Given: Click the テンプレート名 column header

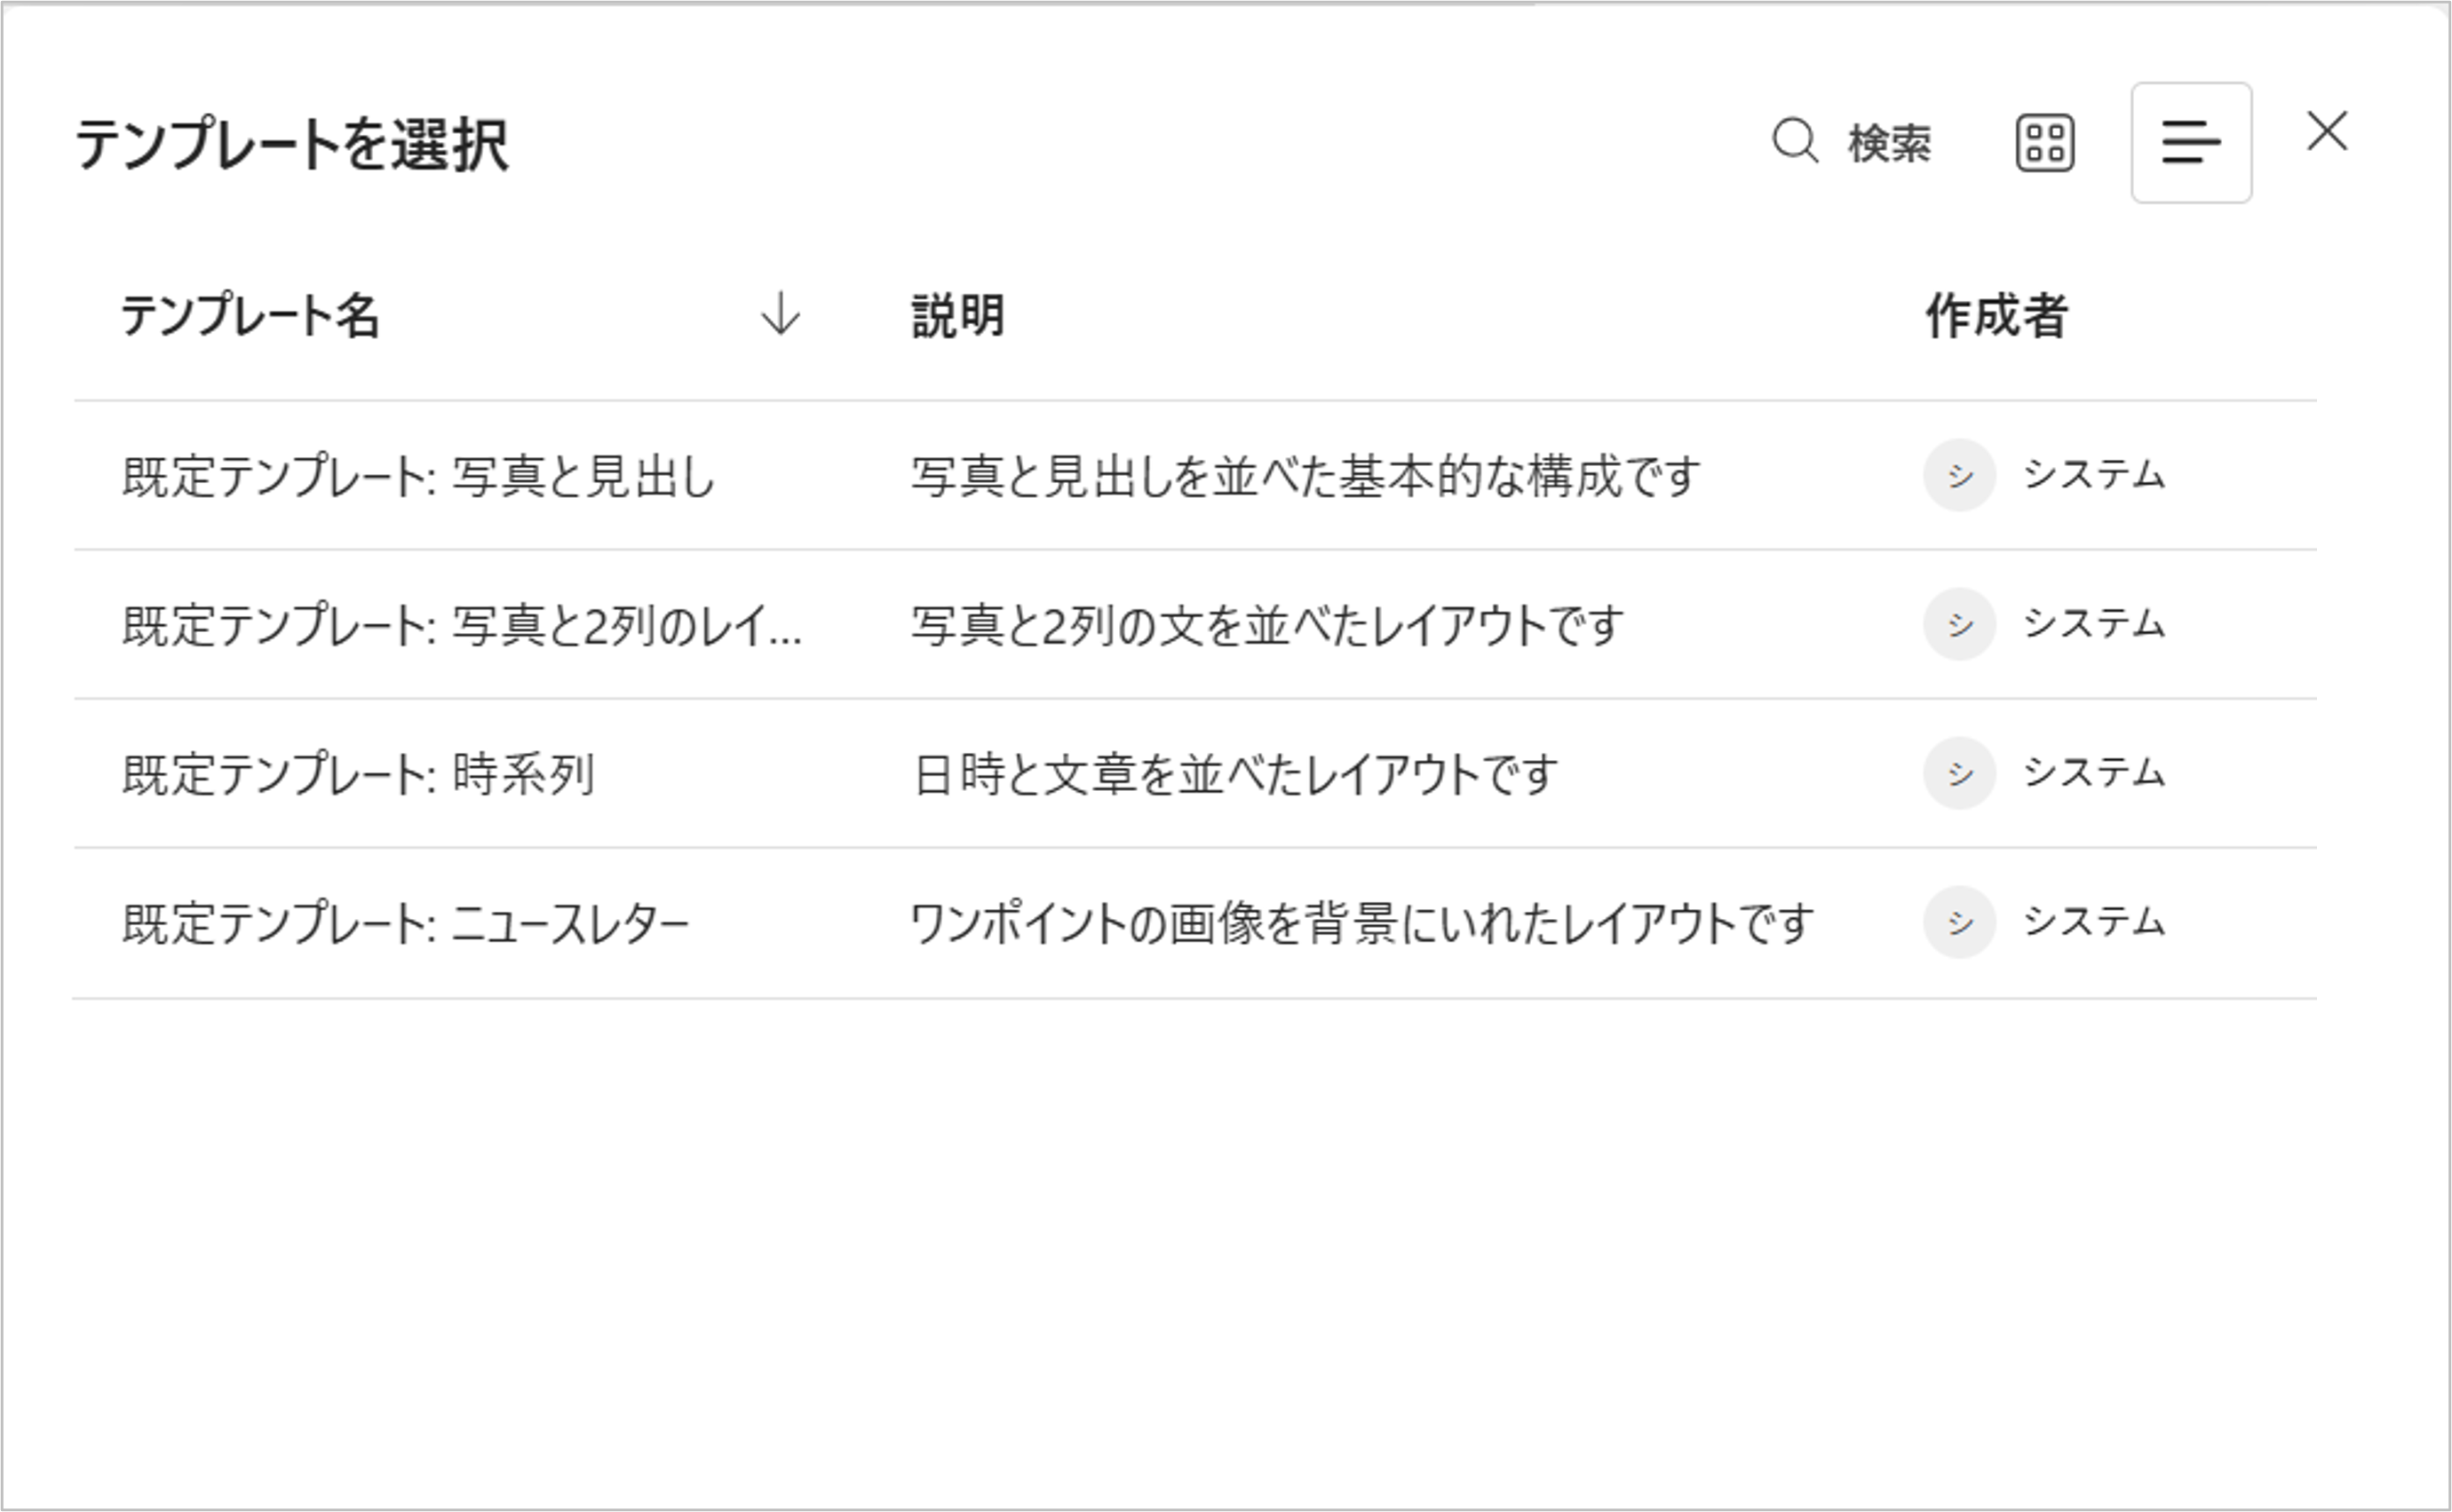Looking at the screenshot, I should [x=250, y=316].
